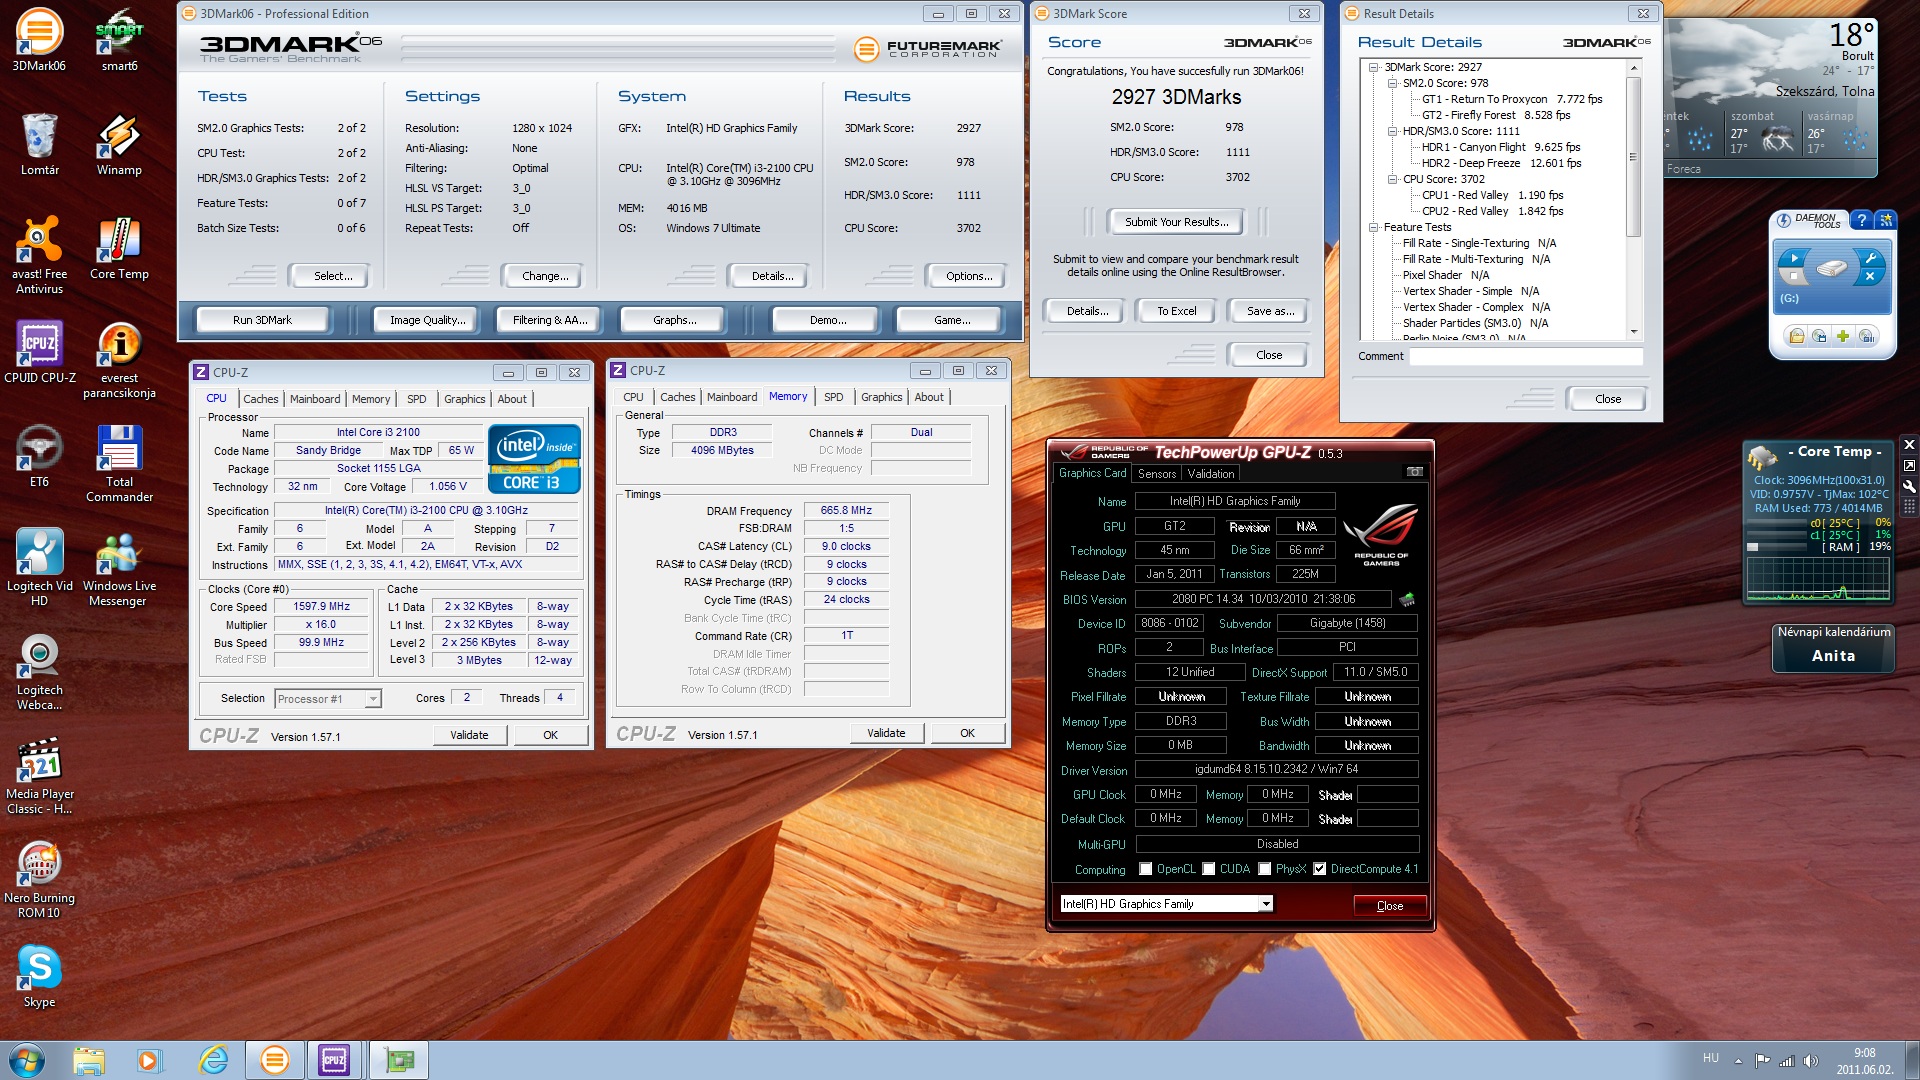
Task: Collapse the HDR/SM3.0 Score: 1111 node
Action: (x=1392, y=131)
